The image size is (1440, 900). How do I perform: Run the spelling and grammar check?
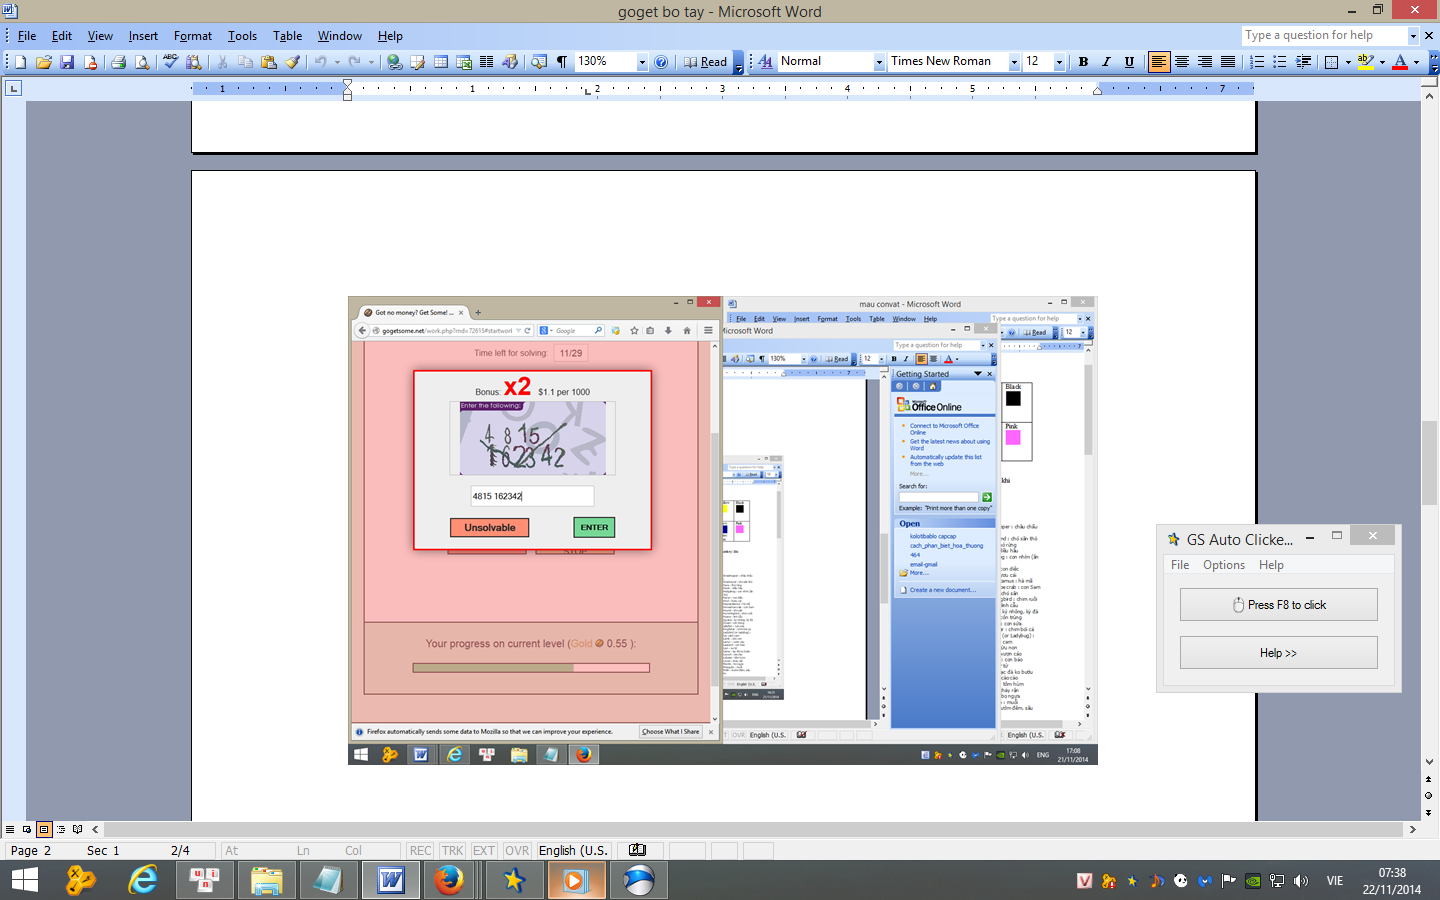[x=170, y=62]
